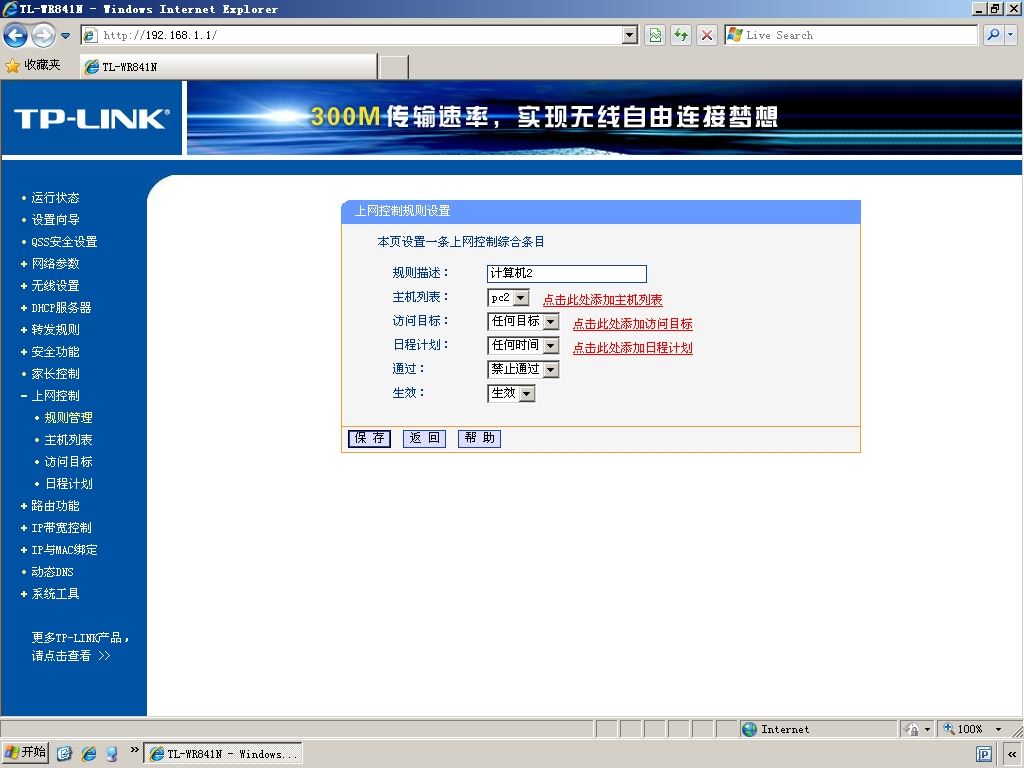Click the show desktop quick launch icon

(x=112, y=754)
